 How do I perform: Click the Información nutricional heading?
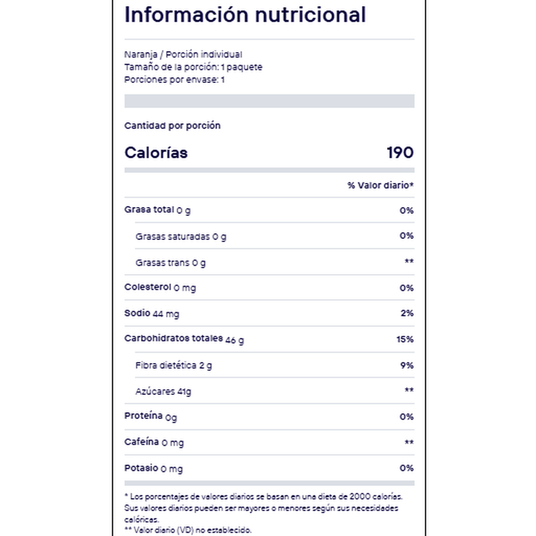245,15
